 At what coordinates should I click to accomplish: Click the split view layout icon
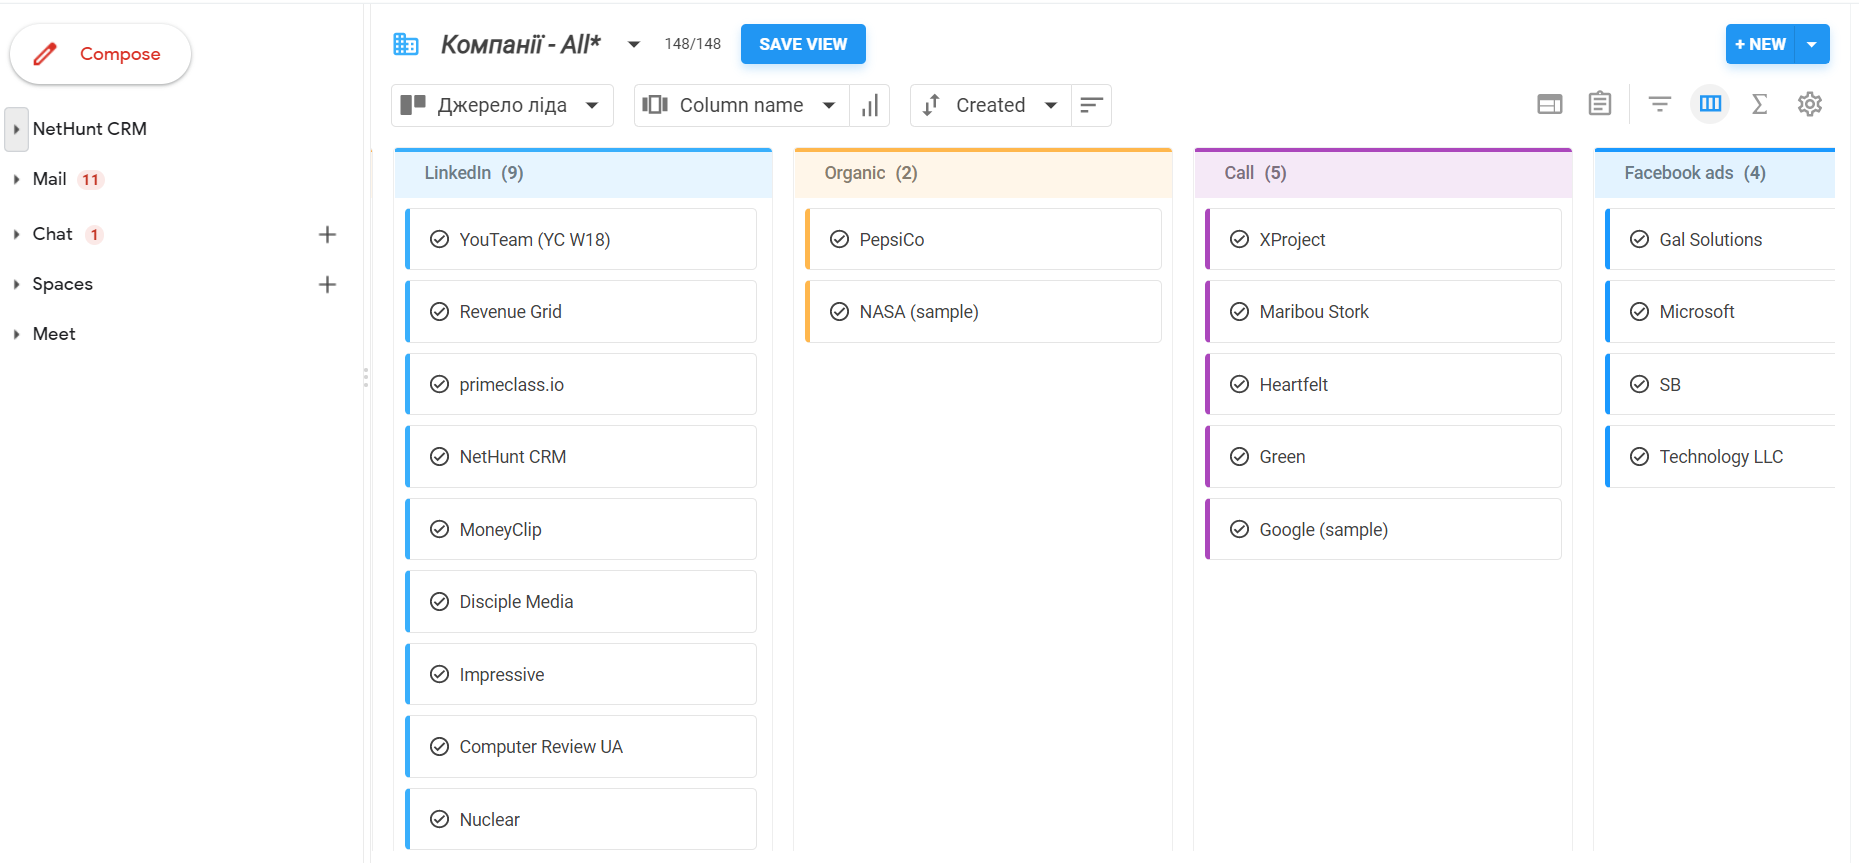tap(1549, 104)
